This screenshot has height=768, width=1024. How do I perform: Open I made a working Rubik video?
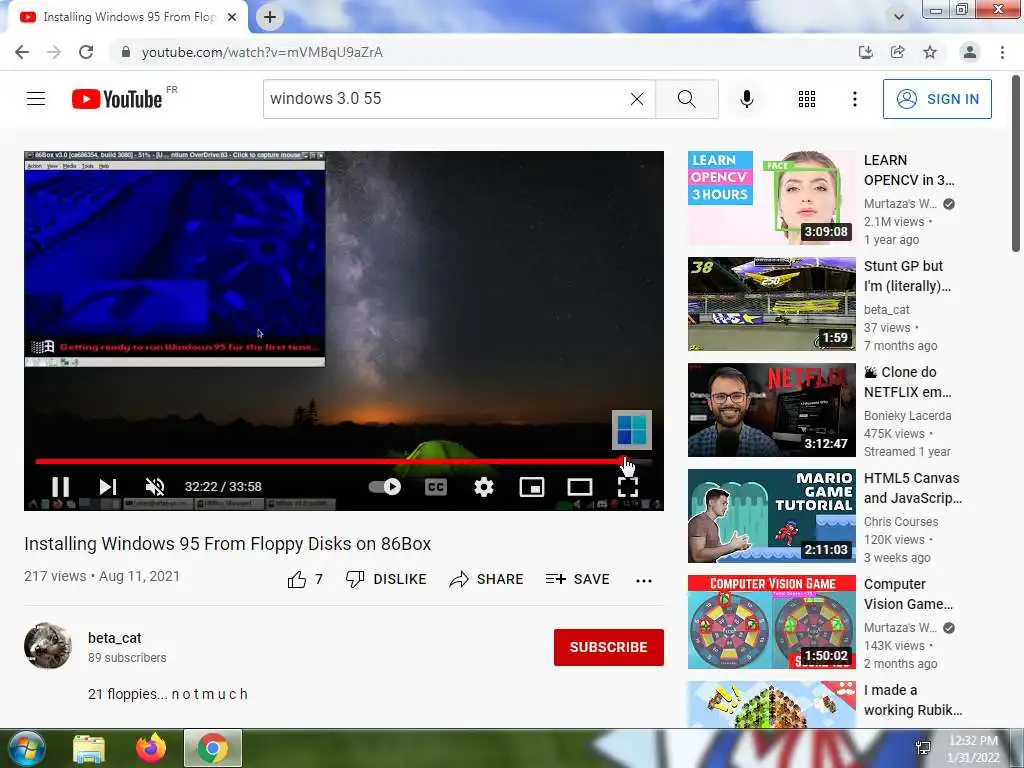click(913, 700)
